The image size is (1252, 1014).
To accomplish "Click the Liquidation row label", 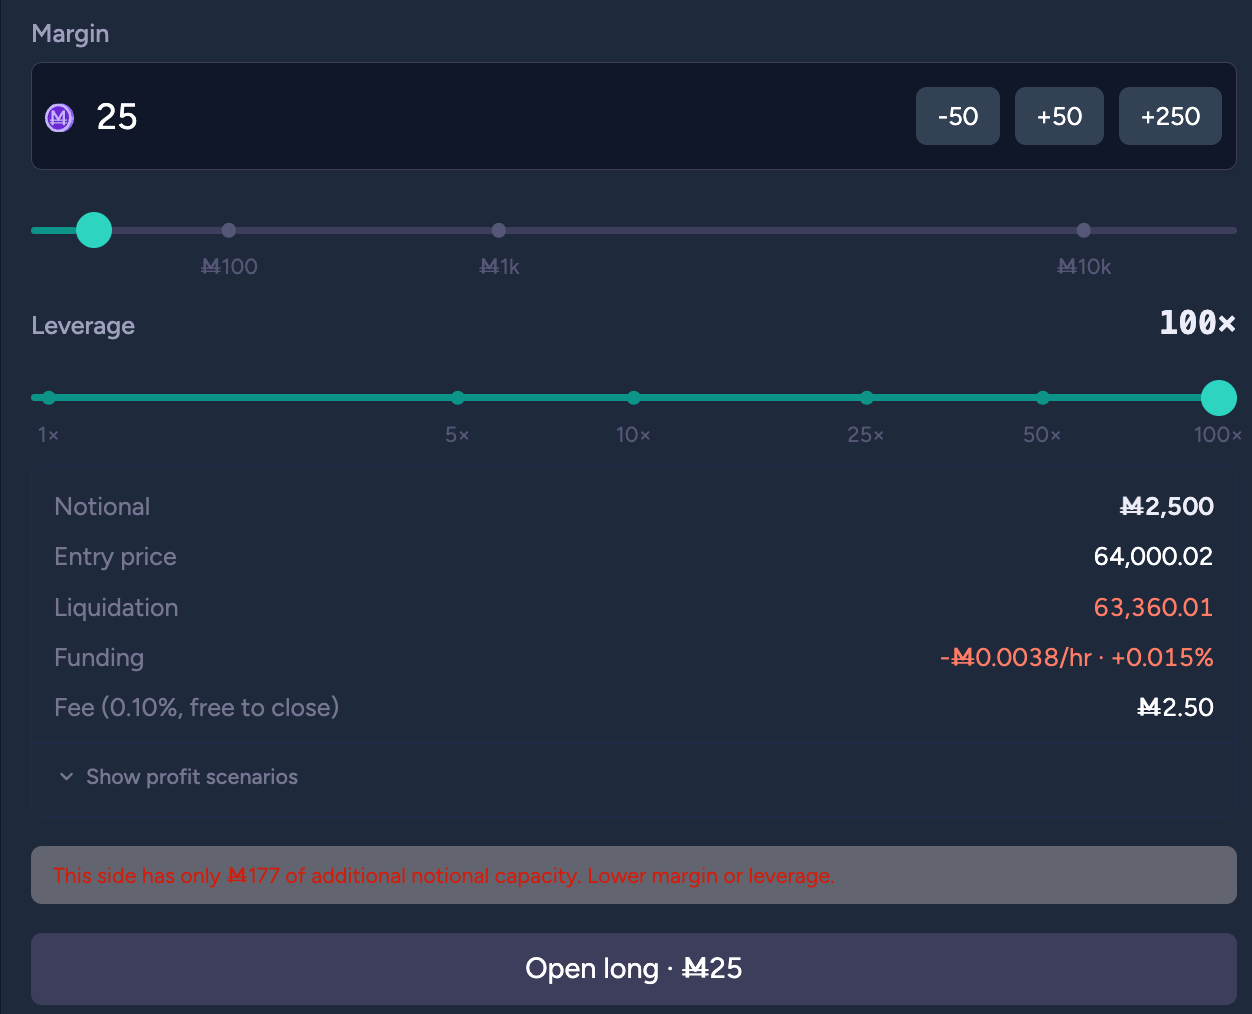I will [116, 608].
